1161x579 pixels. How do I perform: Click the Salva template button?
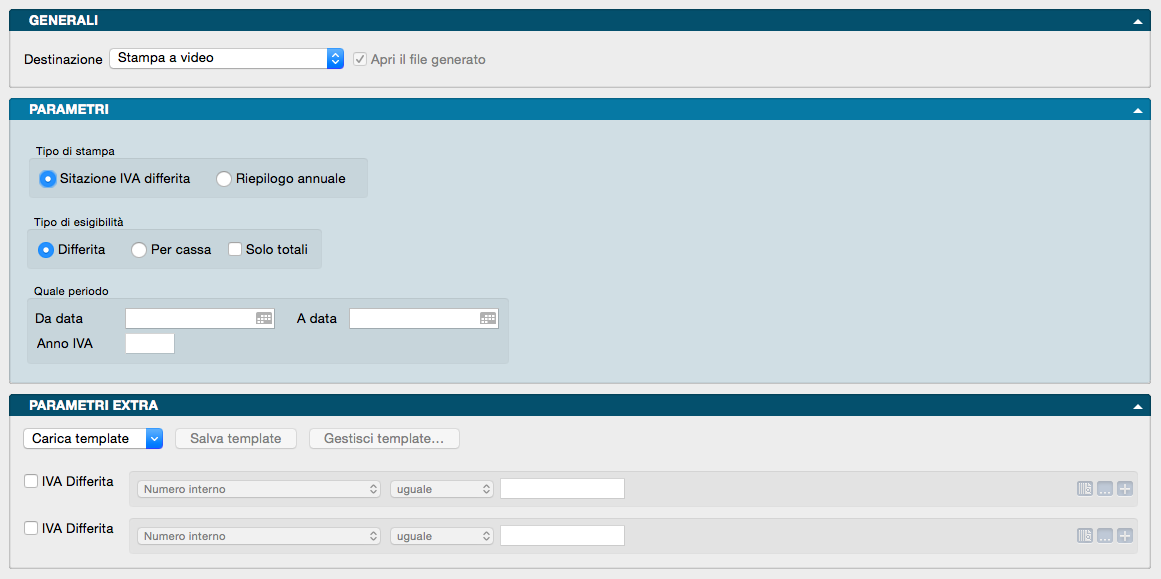[236, 438]
